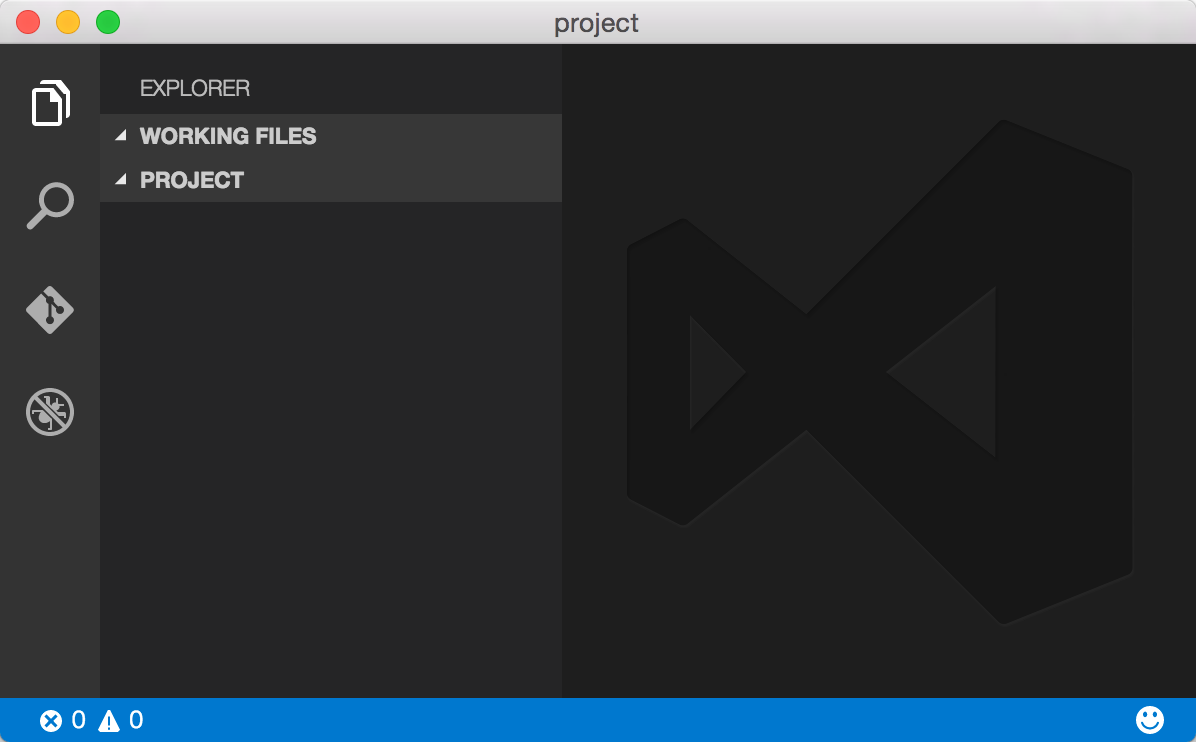Switch to the Git source control view
Screen dimensions: 1196x742
(x=50, y=310)
